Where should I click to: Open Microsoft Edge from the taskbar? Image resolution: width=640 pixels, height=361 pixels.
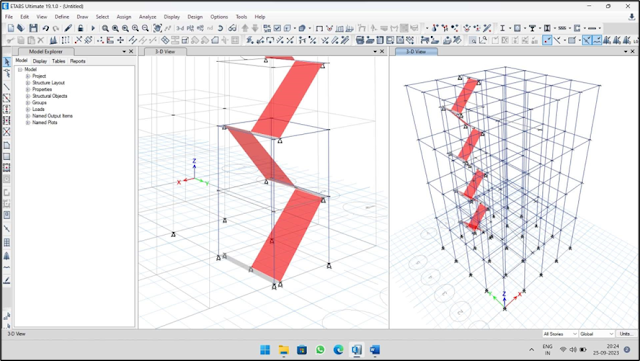[x=338, y=350]
